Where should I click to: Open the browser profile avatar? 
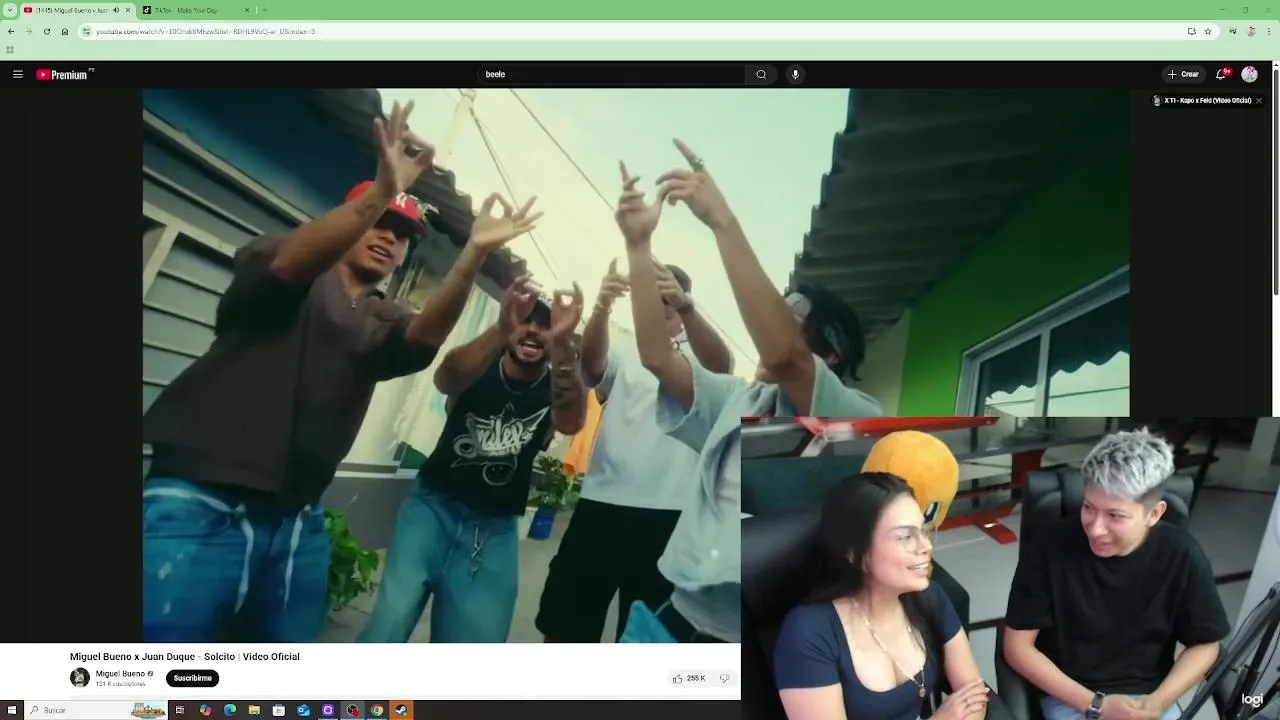click(1251, 31)
